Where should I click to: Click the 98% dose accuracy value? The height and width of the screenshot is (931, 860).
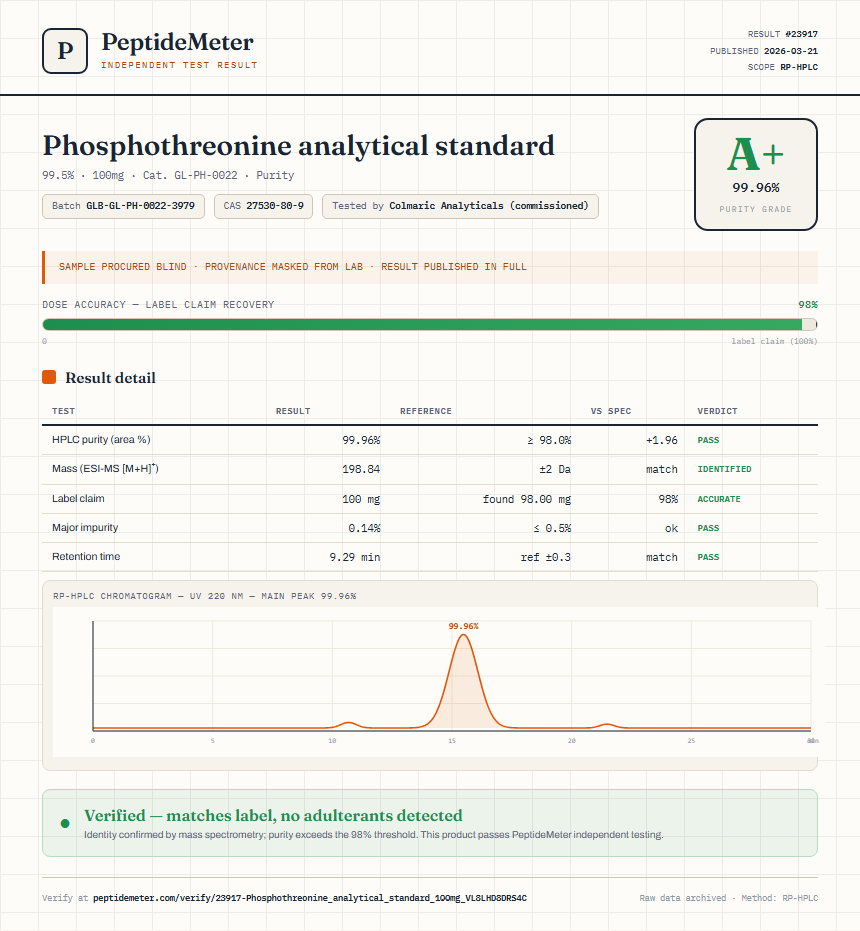click(x=808, y=305)
